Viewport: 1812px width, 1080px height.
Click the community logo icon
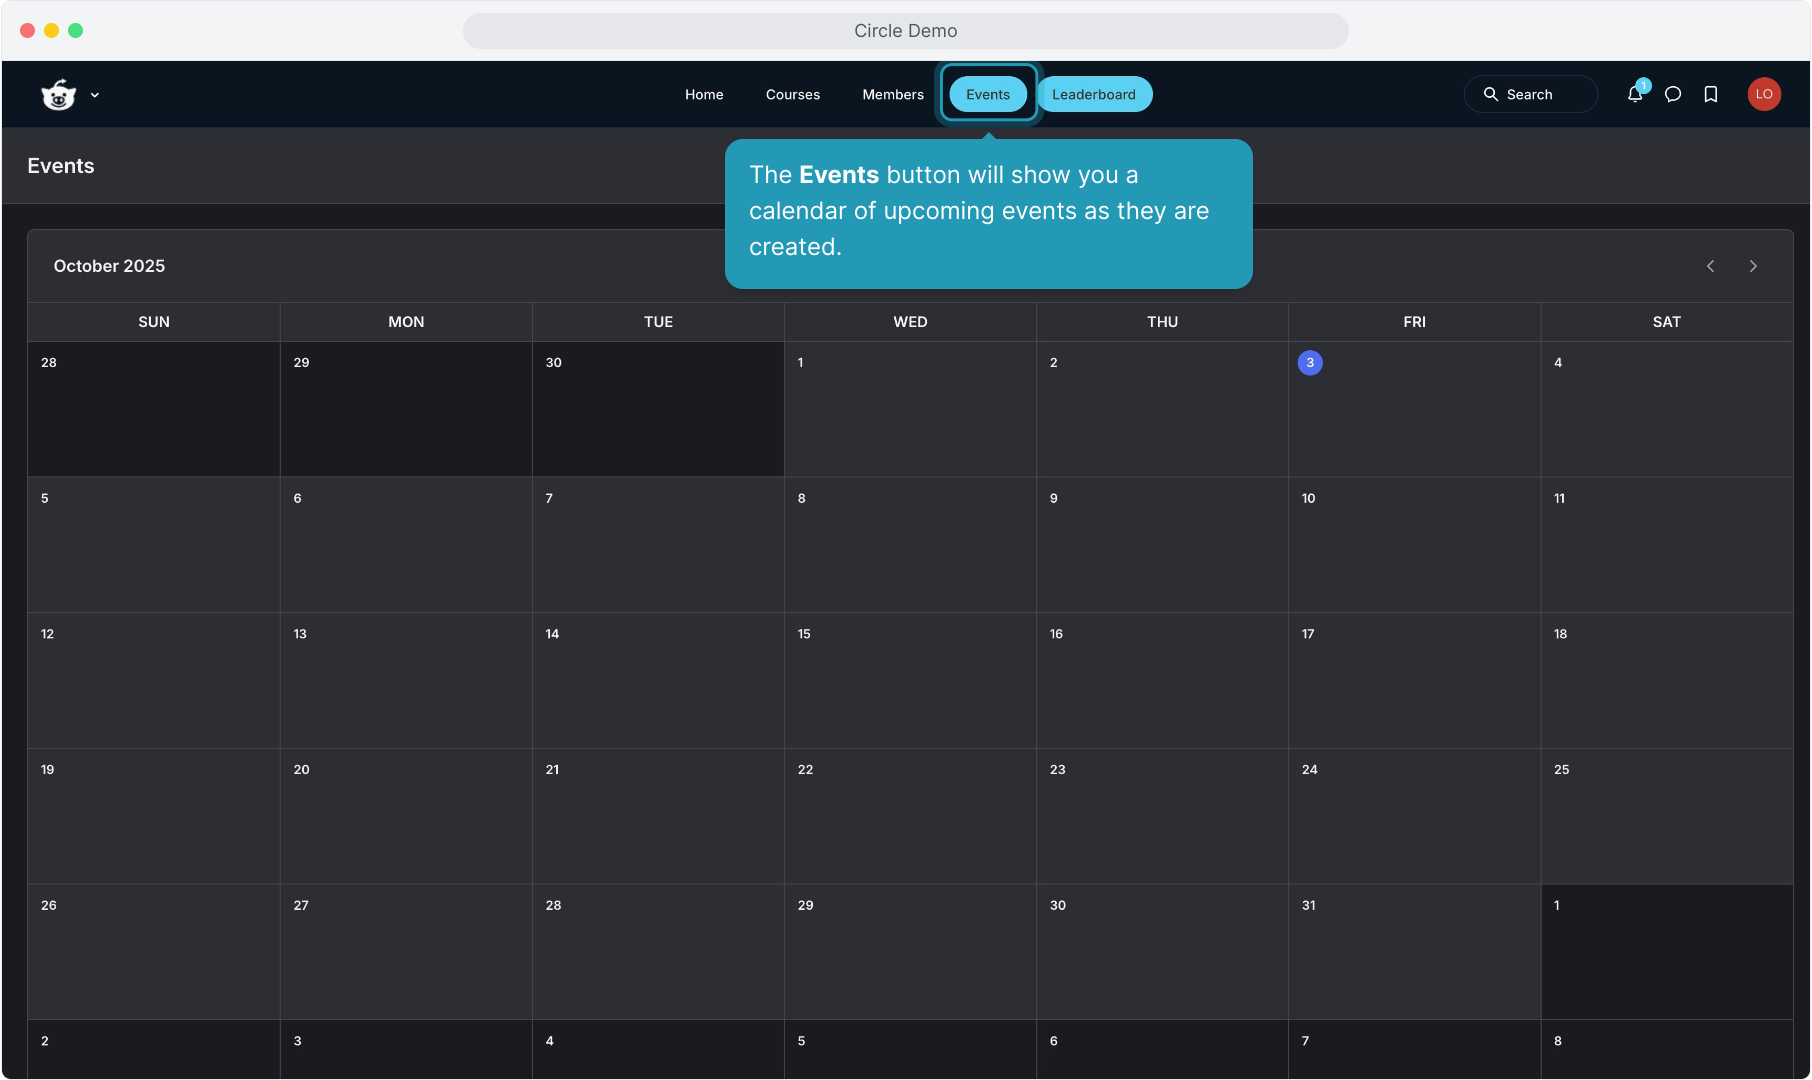pos(59,95)
